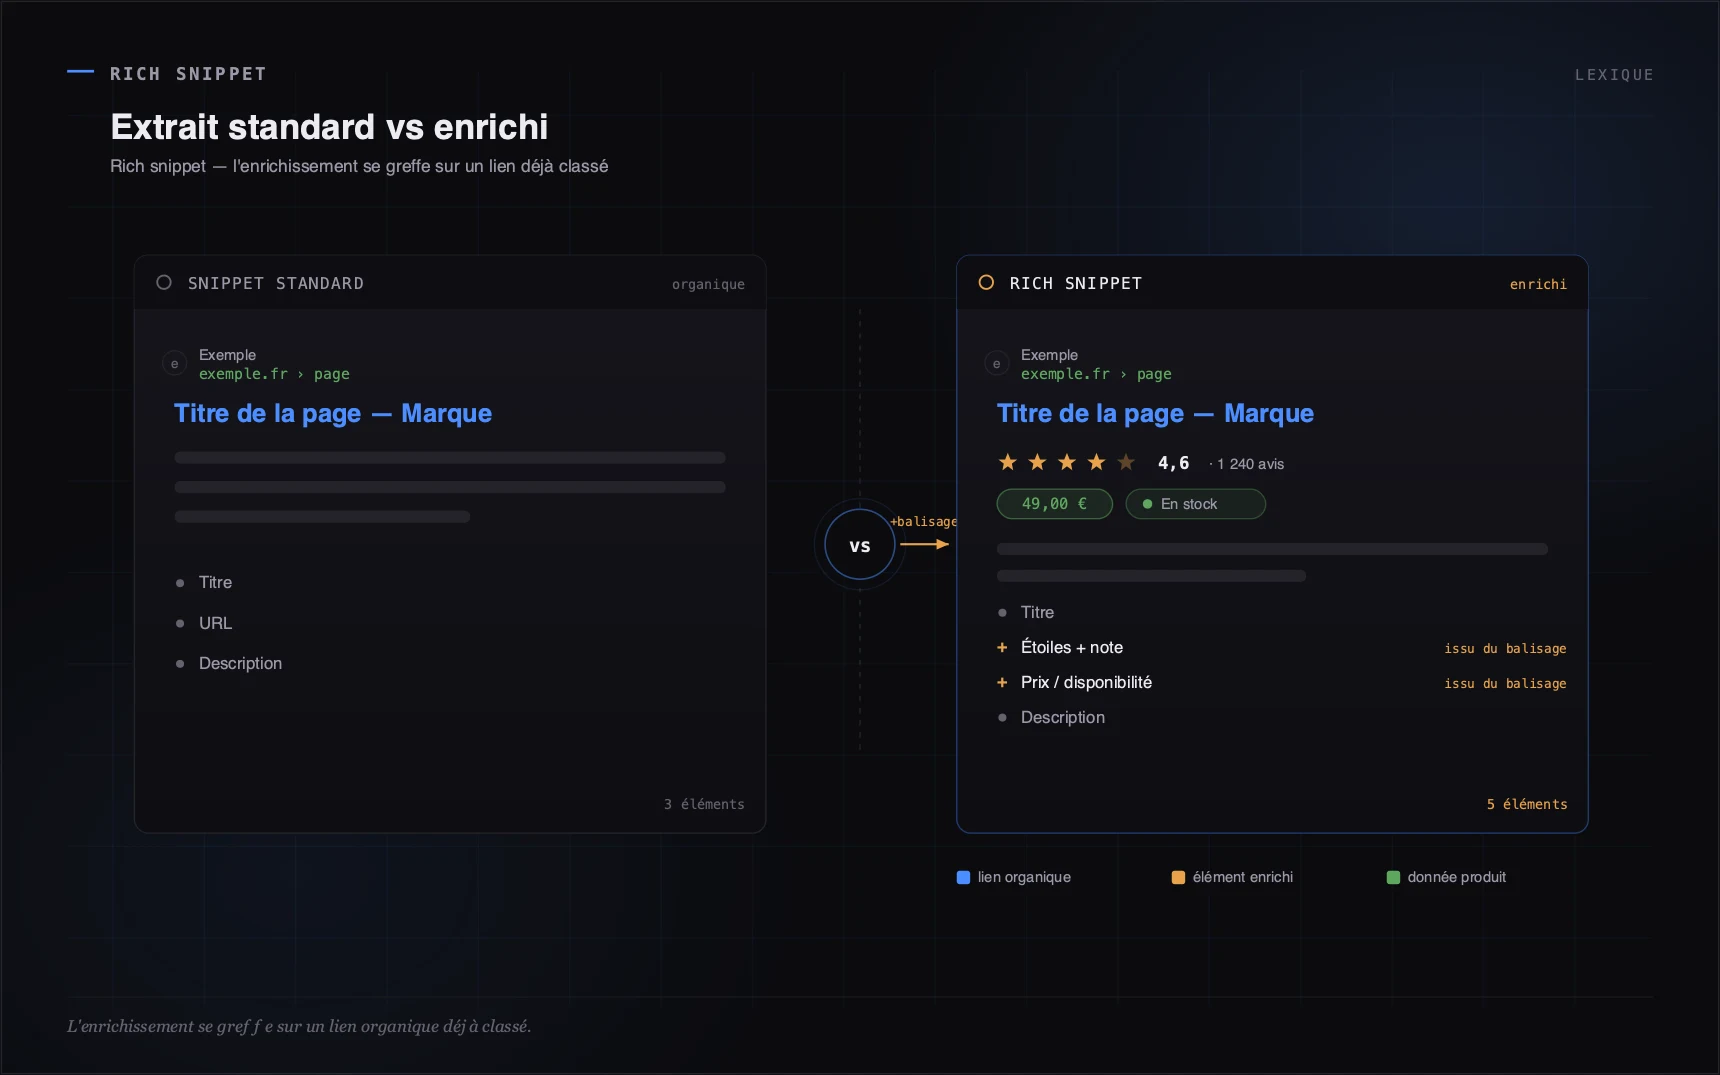Click the enrichi tag in rich snippet header
Screen dimensions: 1720x1075
[1538, 284]
